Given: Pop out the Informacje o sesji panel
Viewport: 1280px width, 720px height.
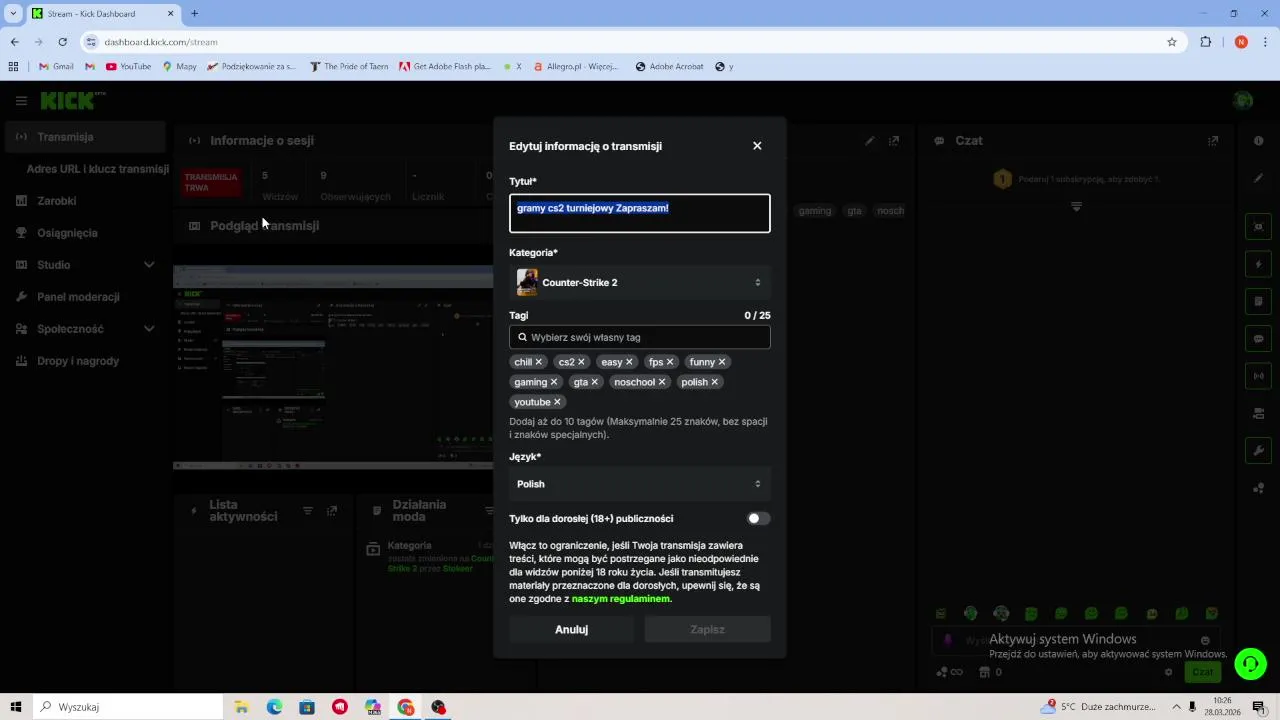Looking at the screenshot, I should click(894, 141).
